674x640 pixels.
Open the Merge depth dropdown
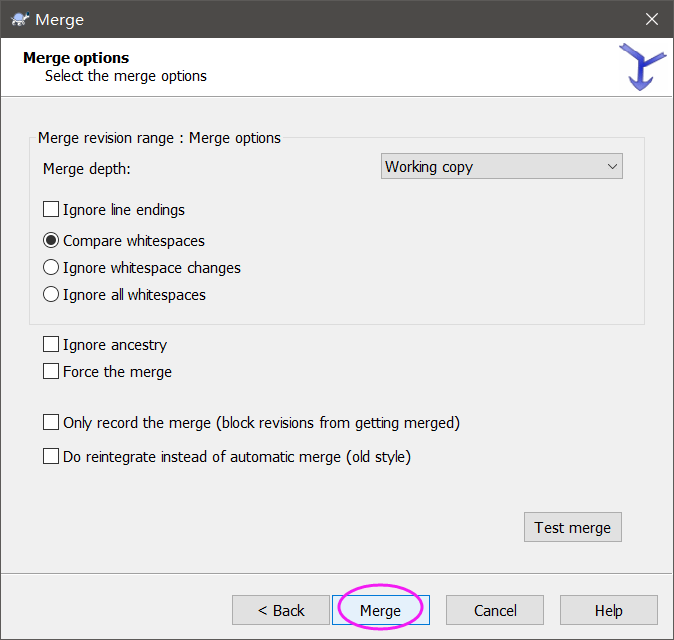tap(502, 167)
